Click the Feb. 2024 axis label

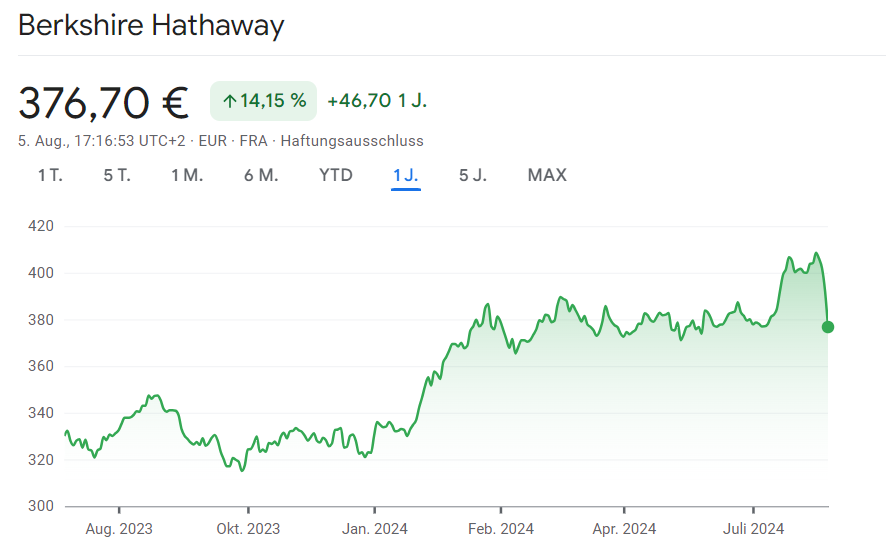coord(501,529)
